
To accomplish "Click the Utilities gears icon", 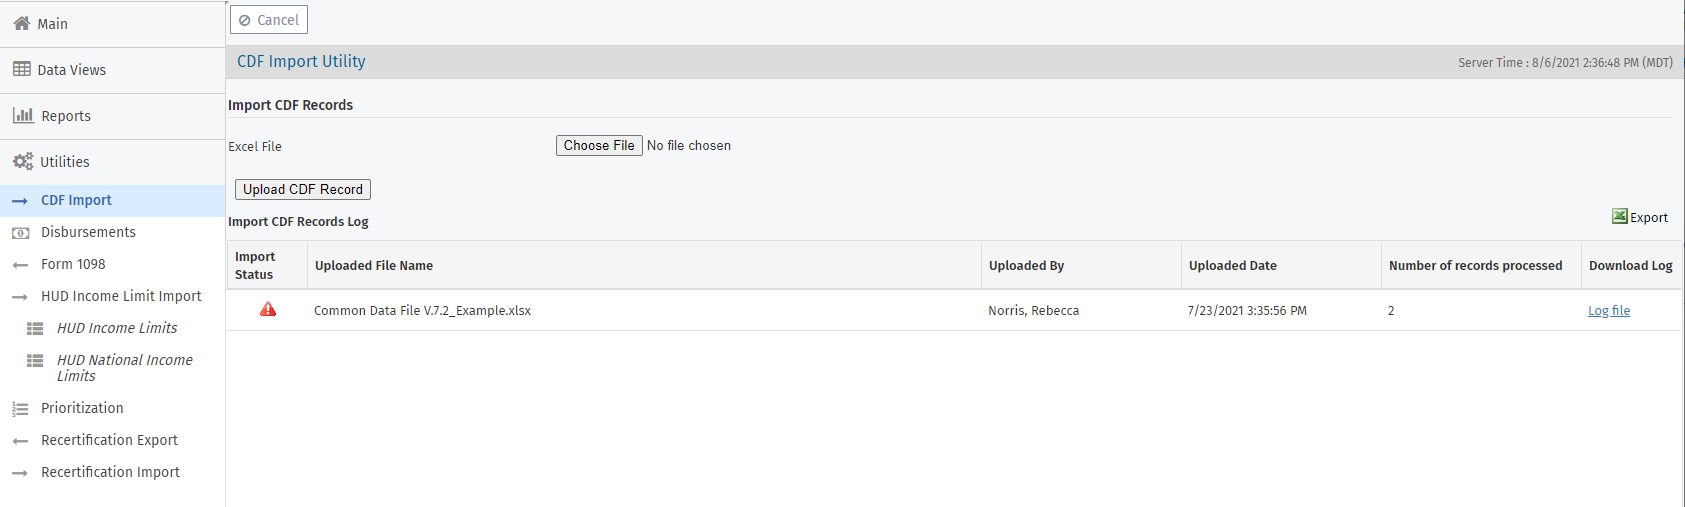I will coord(22,161).
